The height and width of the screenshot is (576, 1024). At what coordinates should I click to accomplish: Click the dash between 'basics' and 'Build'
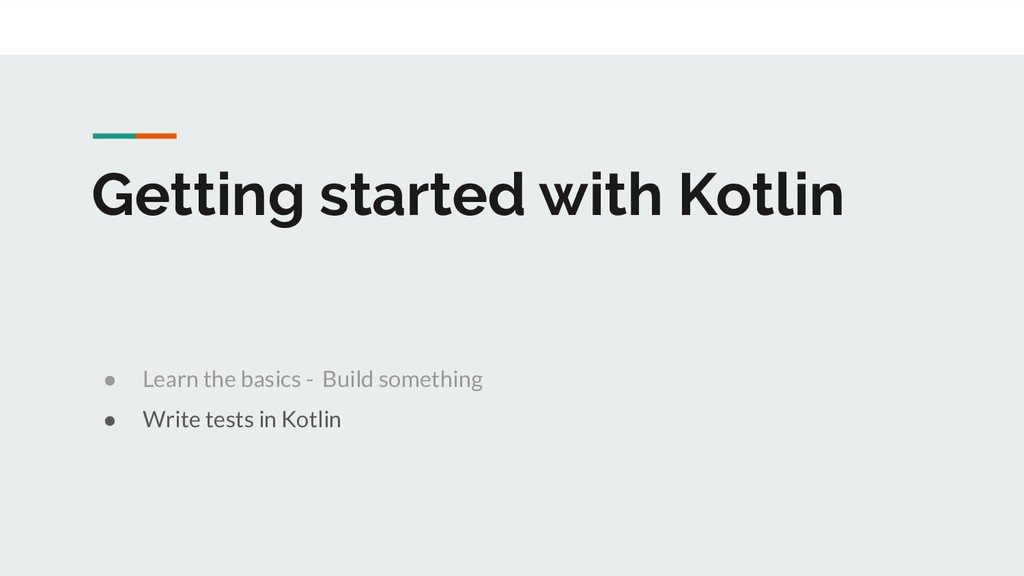point(310,381)
